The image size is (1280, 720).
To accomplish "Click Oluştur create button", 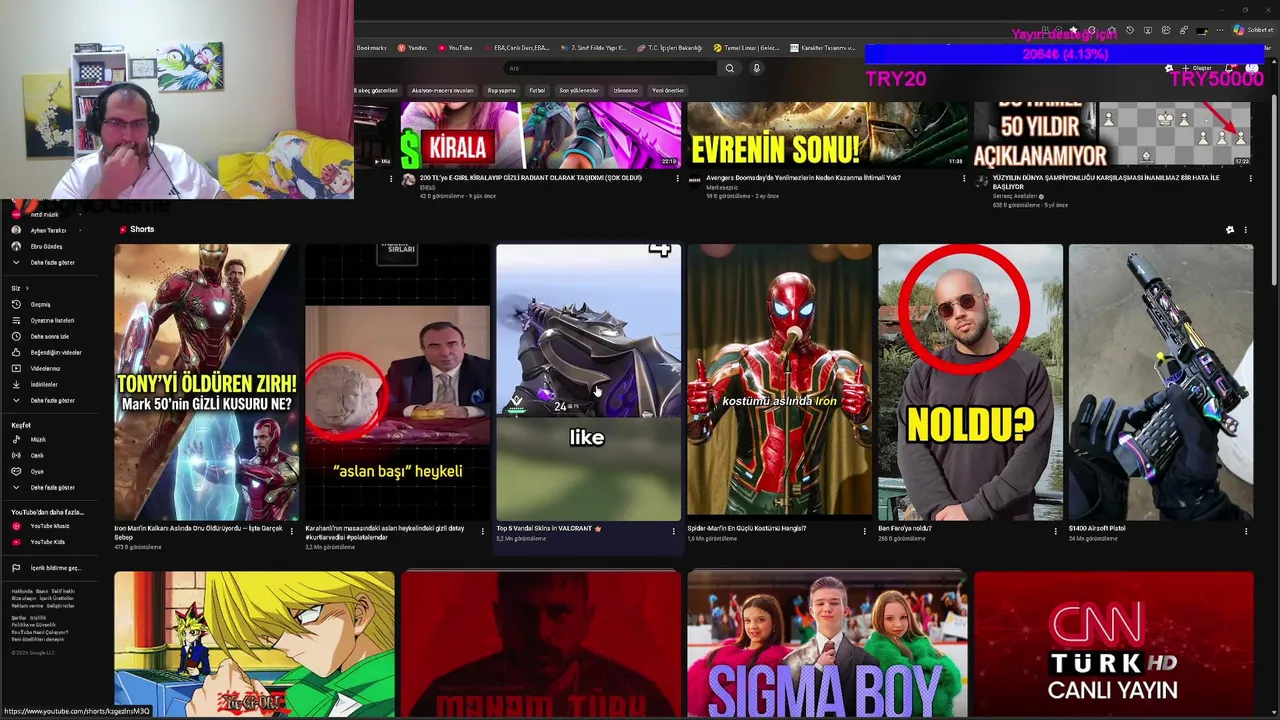I will click(x=1197, y=68).
